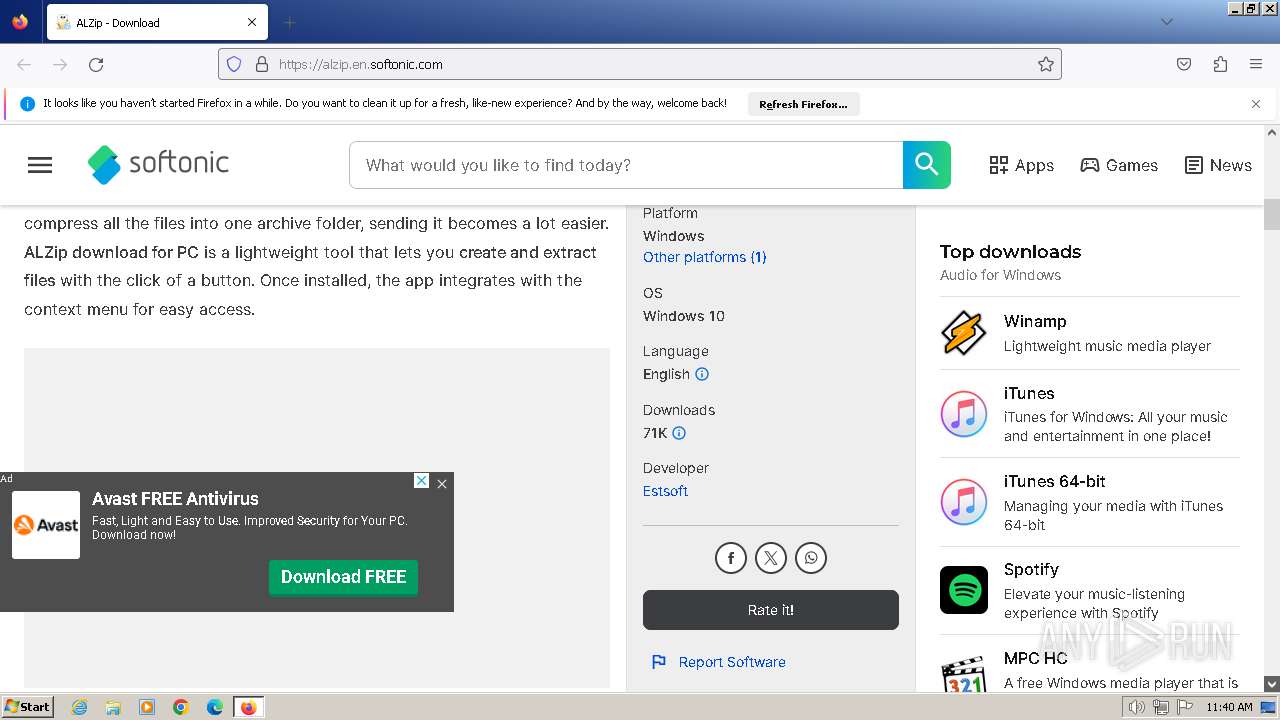Open the Estsoft developer link

[665, 491]
